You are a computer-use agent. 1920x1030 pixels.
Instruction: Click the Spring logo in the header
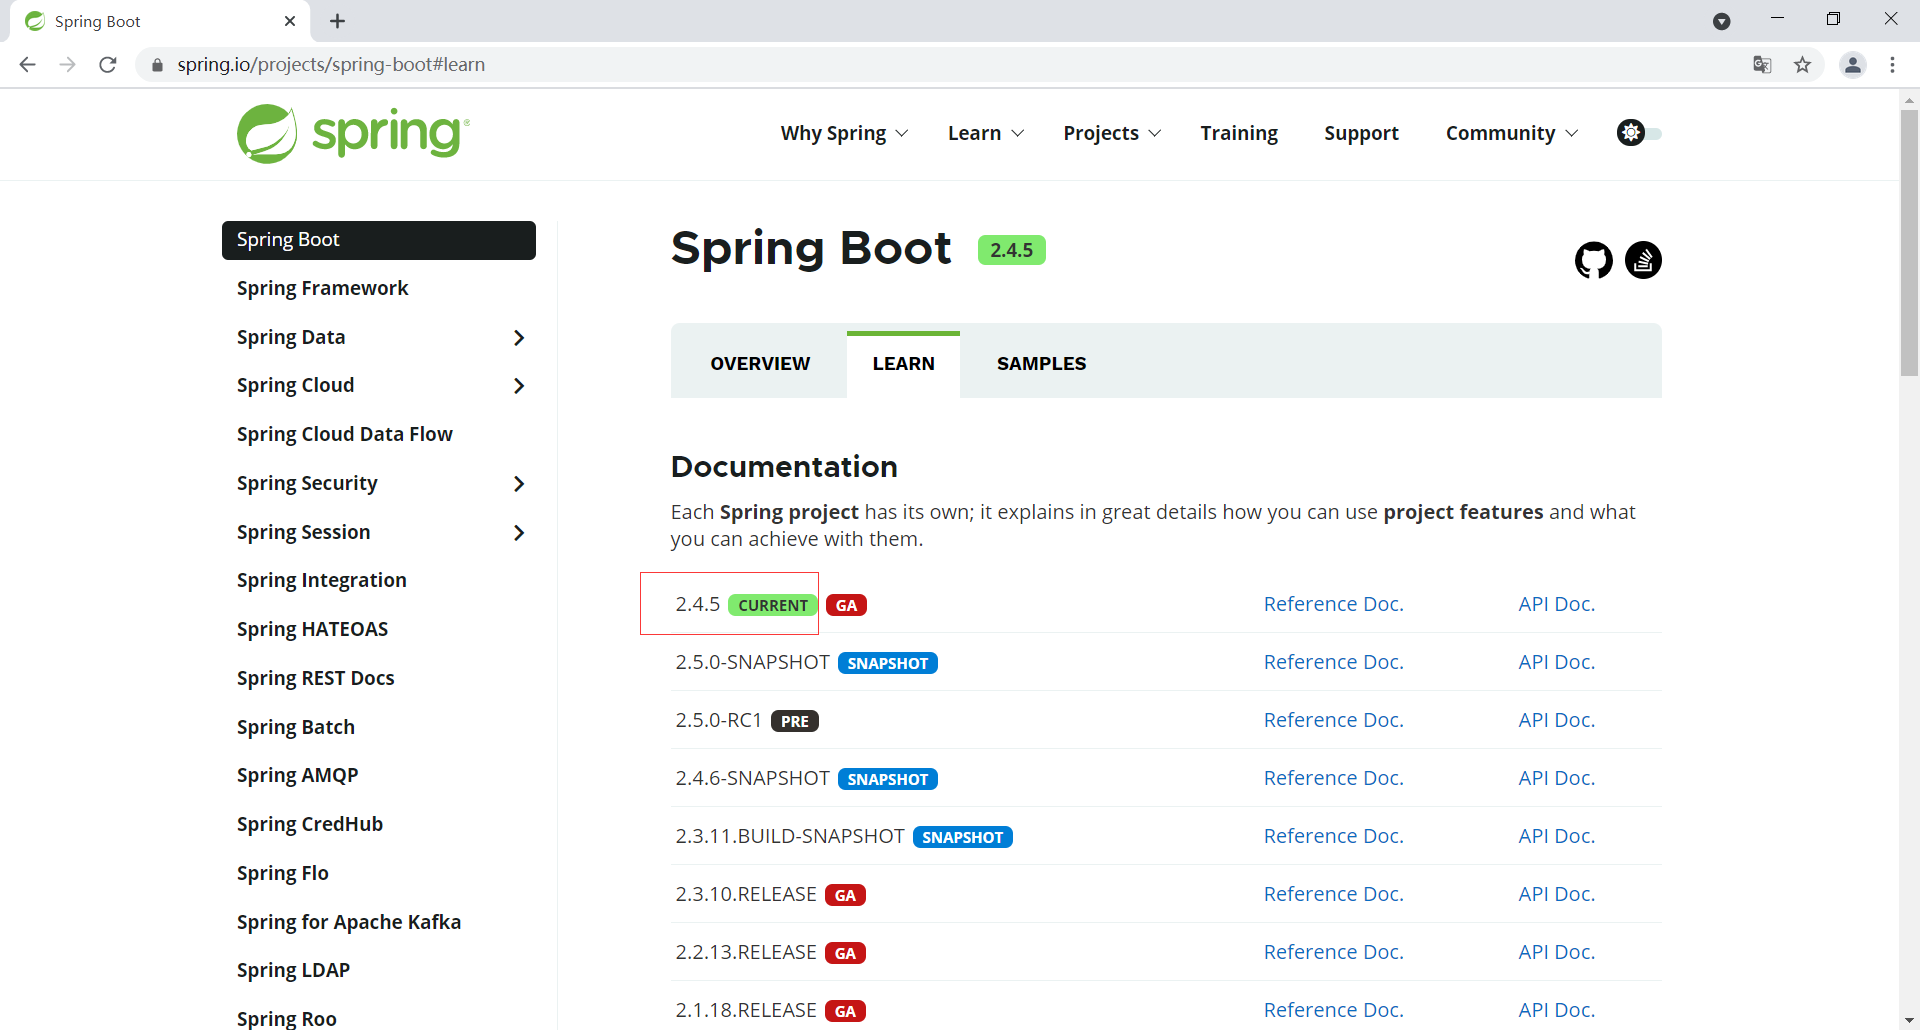point(353,134)
